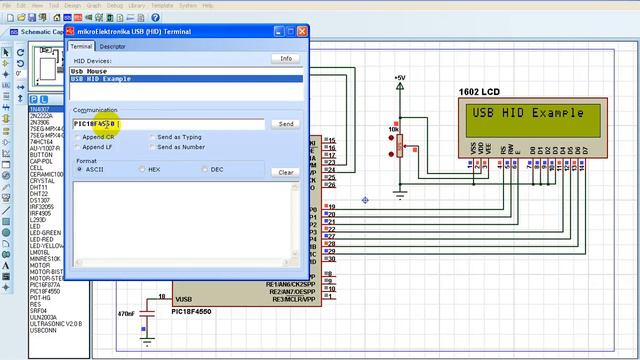Click the 10k potentiometer upper red actuator
This screenshot has width=640, height=360.
click(391, 138)
